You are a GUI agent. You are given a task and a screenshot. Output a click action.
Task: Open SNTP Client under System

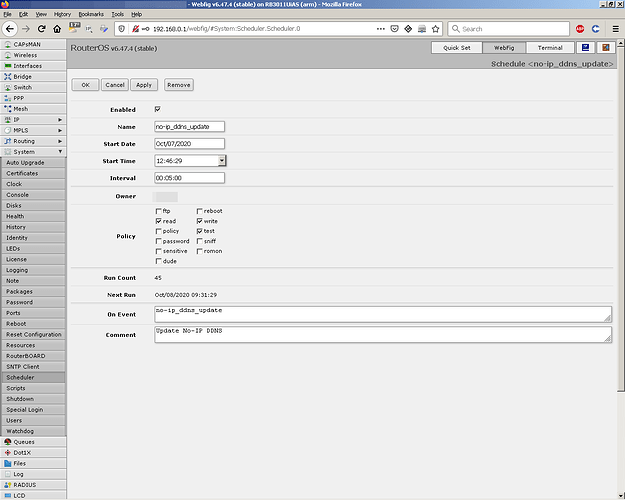point(33,366)
